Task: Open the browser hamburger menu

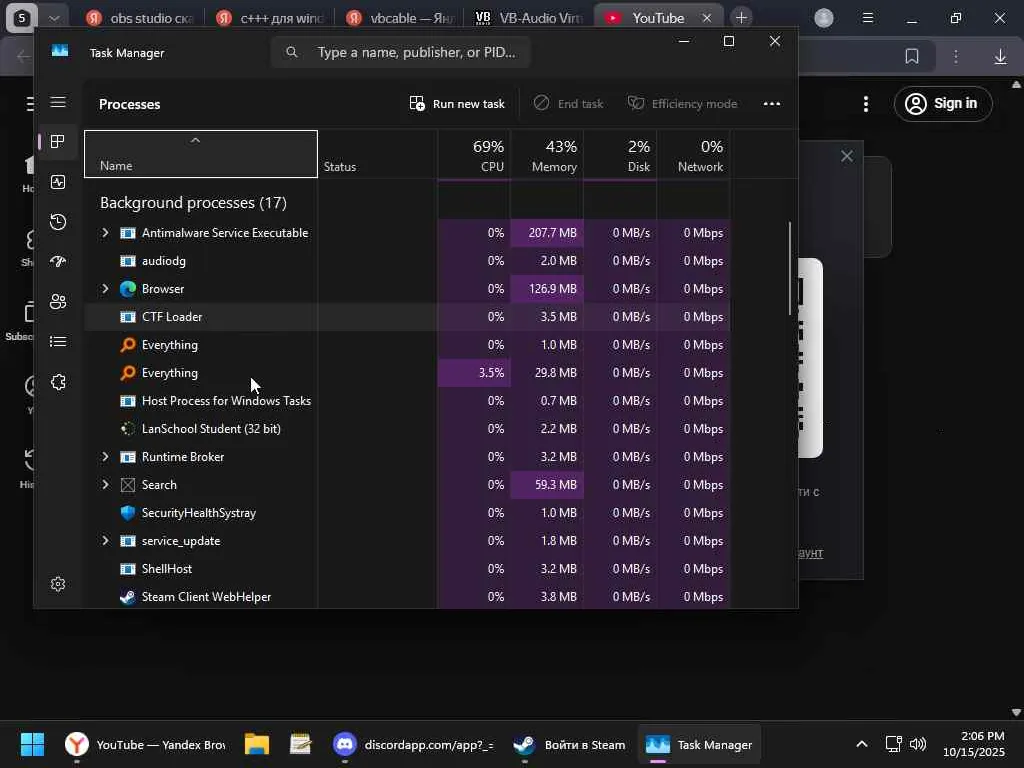Action: (868, 18)
